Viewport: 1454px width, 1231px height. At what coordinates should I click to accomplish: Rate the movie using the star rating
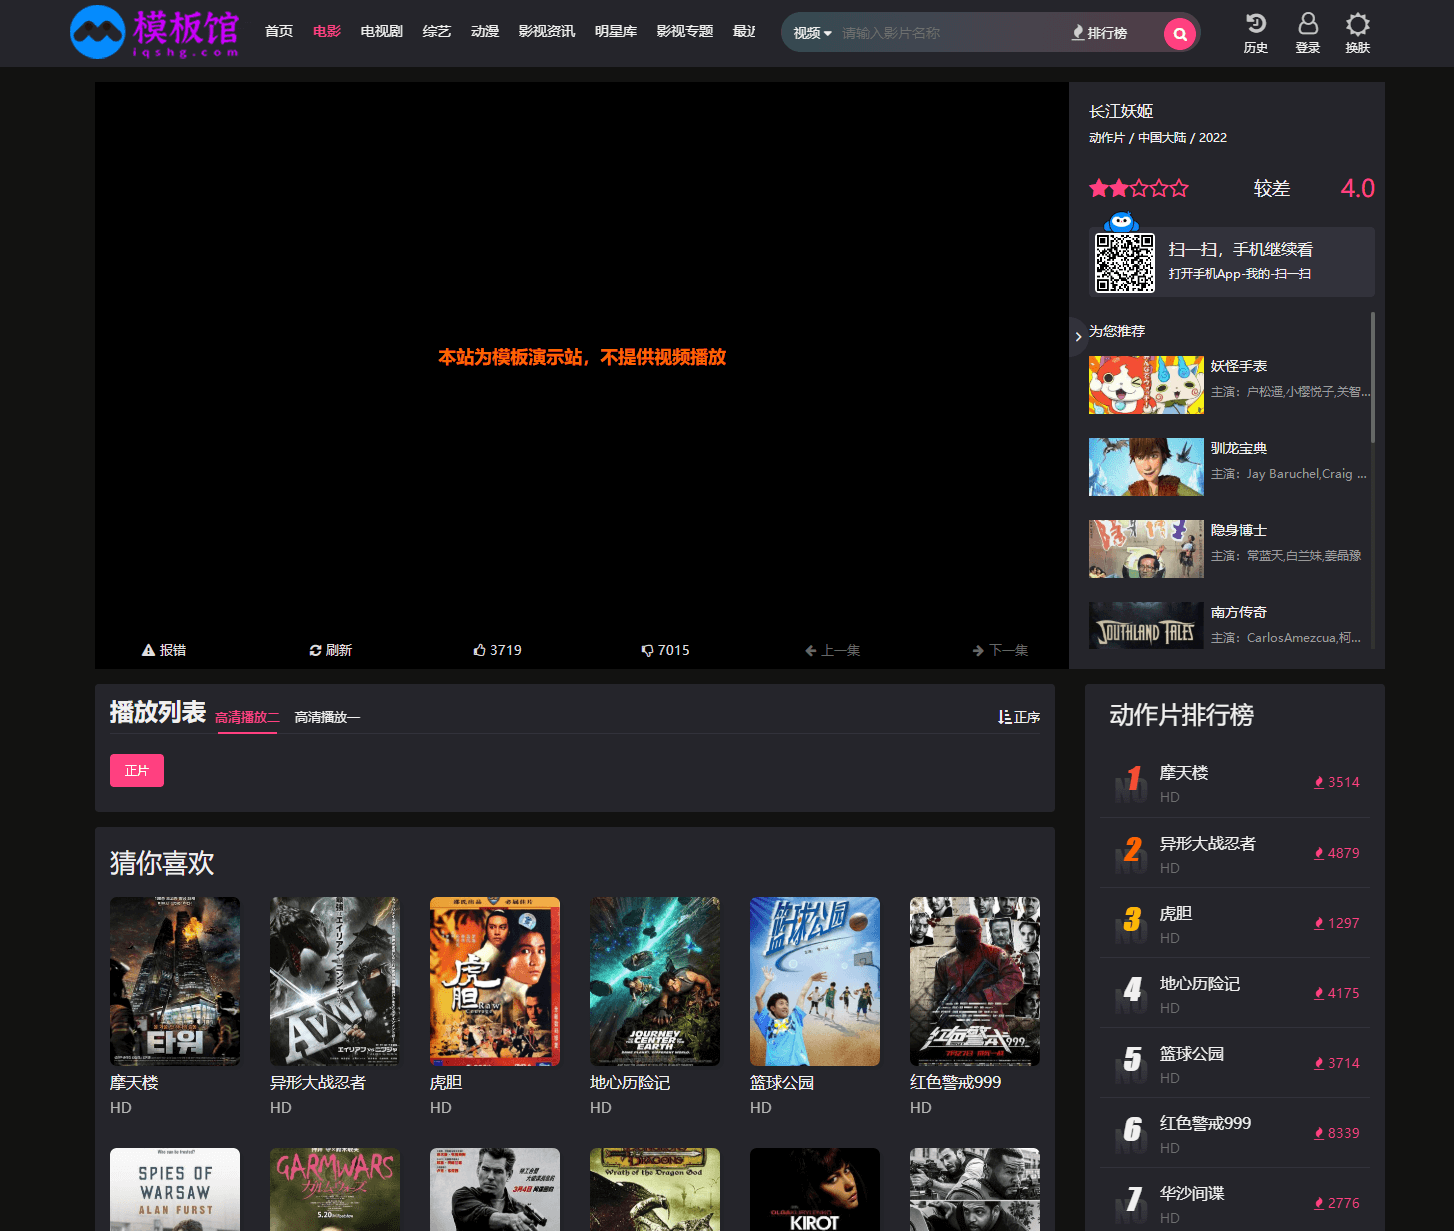(1139, 188)
